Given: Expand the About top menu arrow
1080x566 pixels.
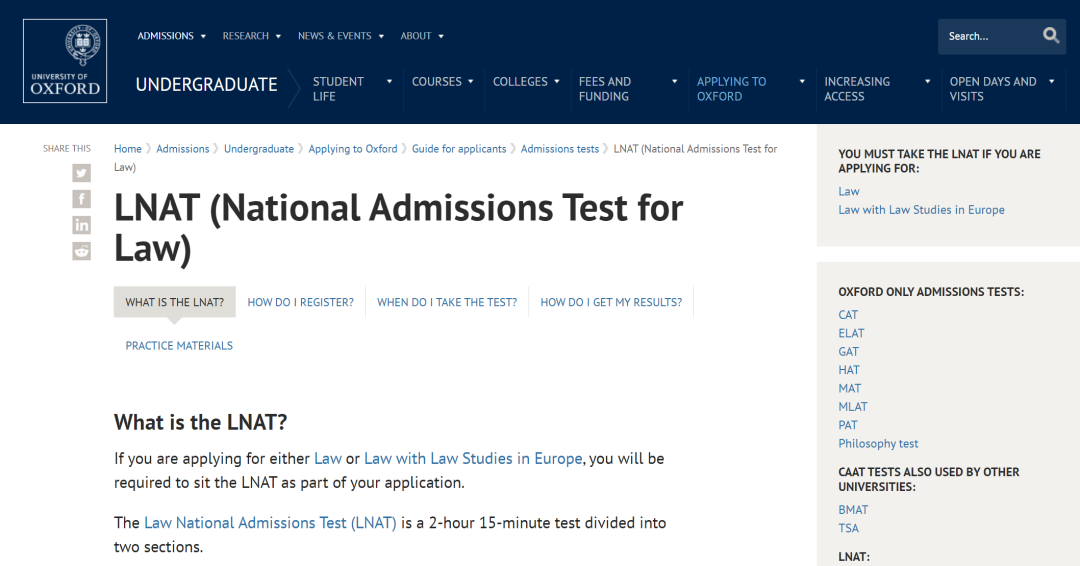Looking at the screenshot, I should [441, 36].
